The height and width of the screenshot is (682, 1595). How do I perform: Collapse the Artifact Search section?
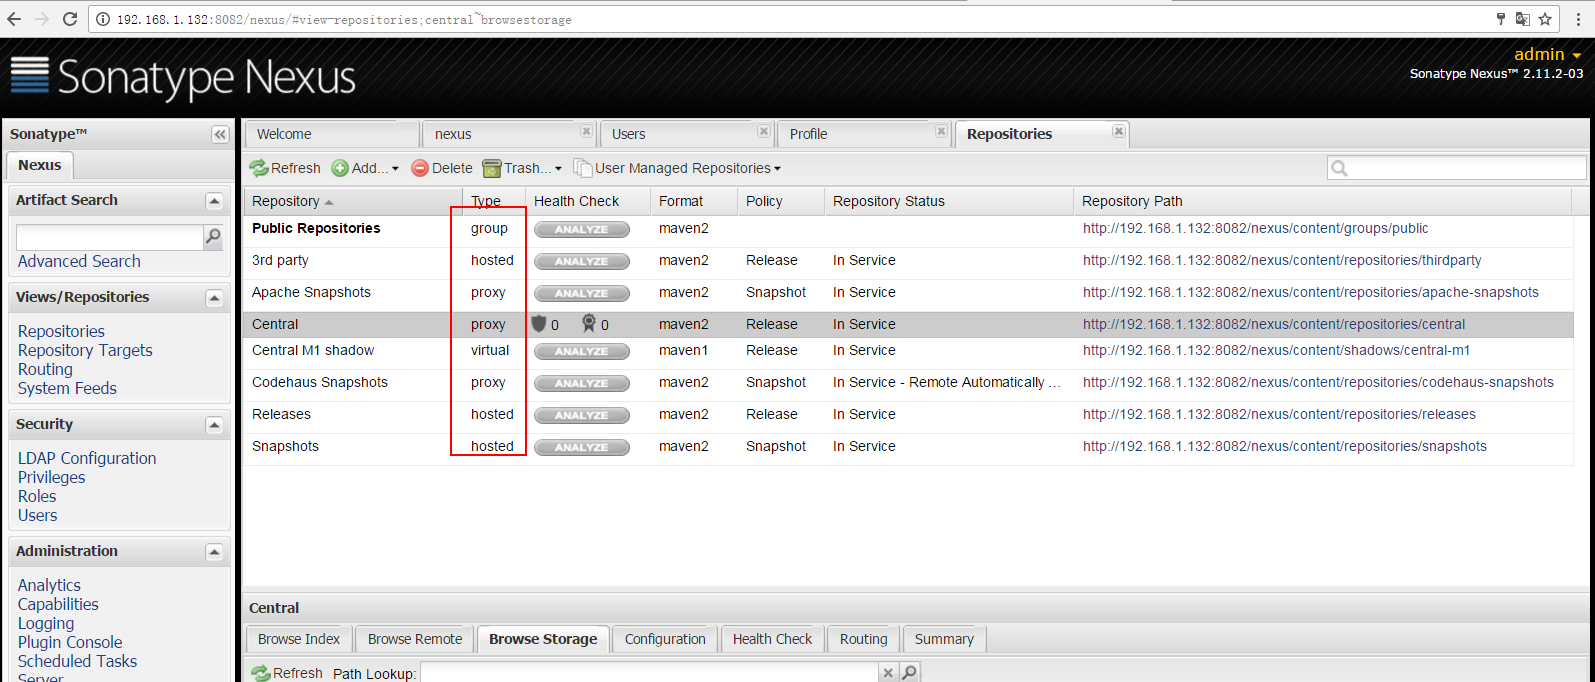[214, 201]
